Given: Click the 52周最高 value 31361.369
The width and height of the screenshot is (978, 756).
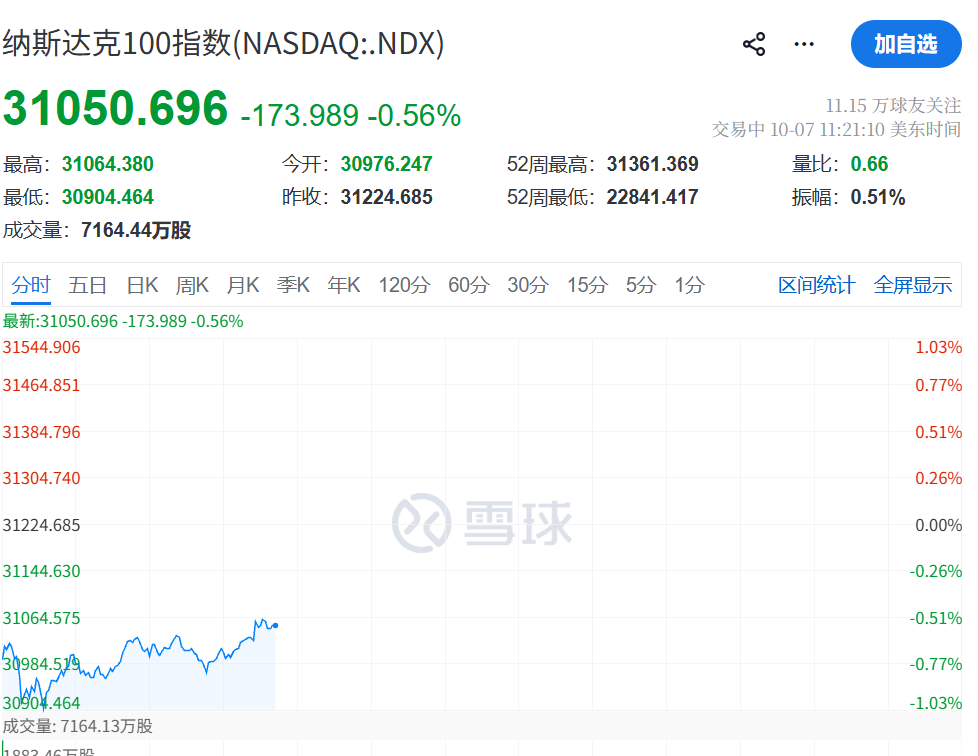Looking at the screenshot, I should [652, 164].
